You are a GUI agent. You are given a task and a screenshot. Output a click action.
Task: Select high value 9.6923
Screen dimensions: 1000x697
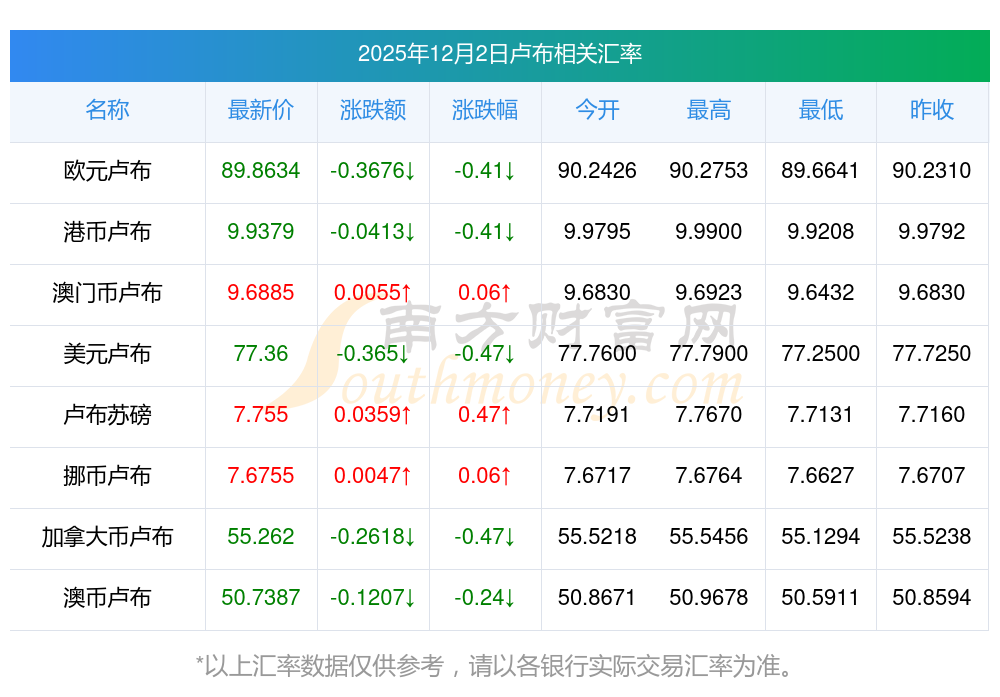(709, 293)
